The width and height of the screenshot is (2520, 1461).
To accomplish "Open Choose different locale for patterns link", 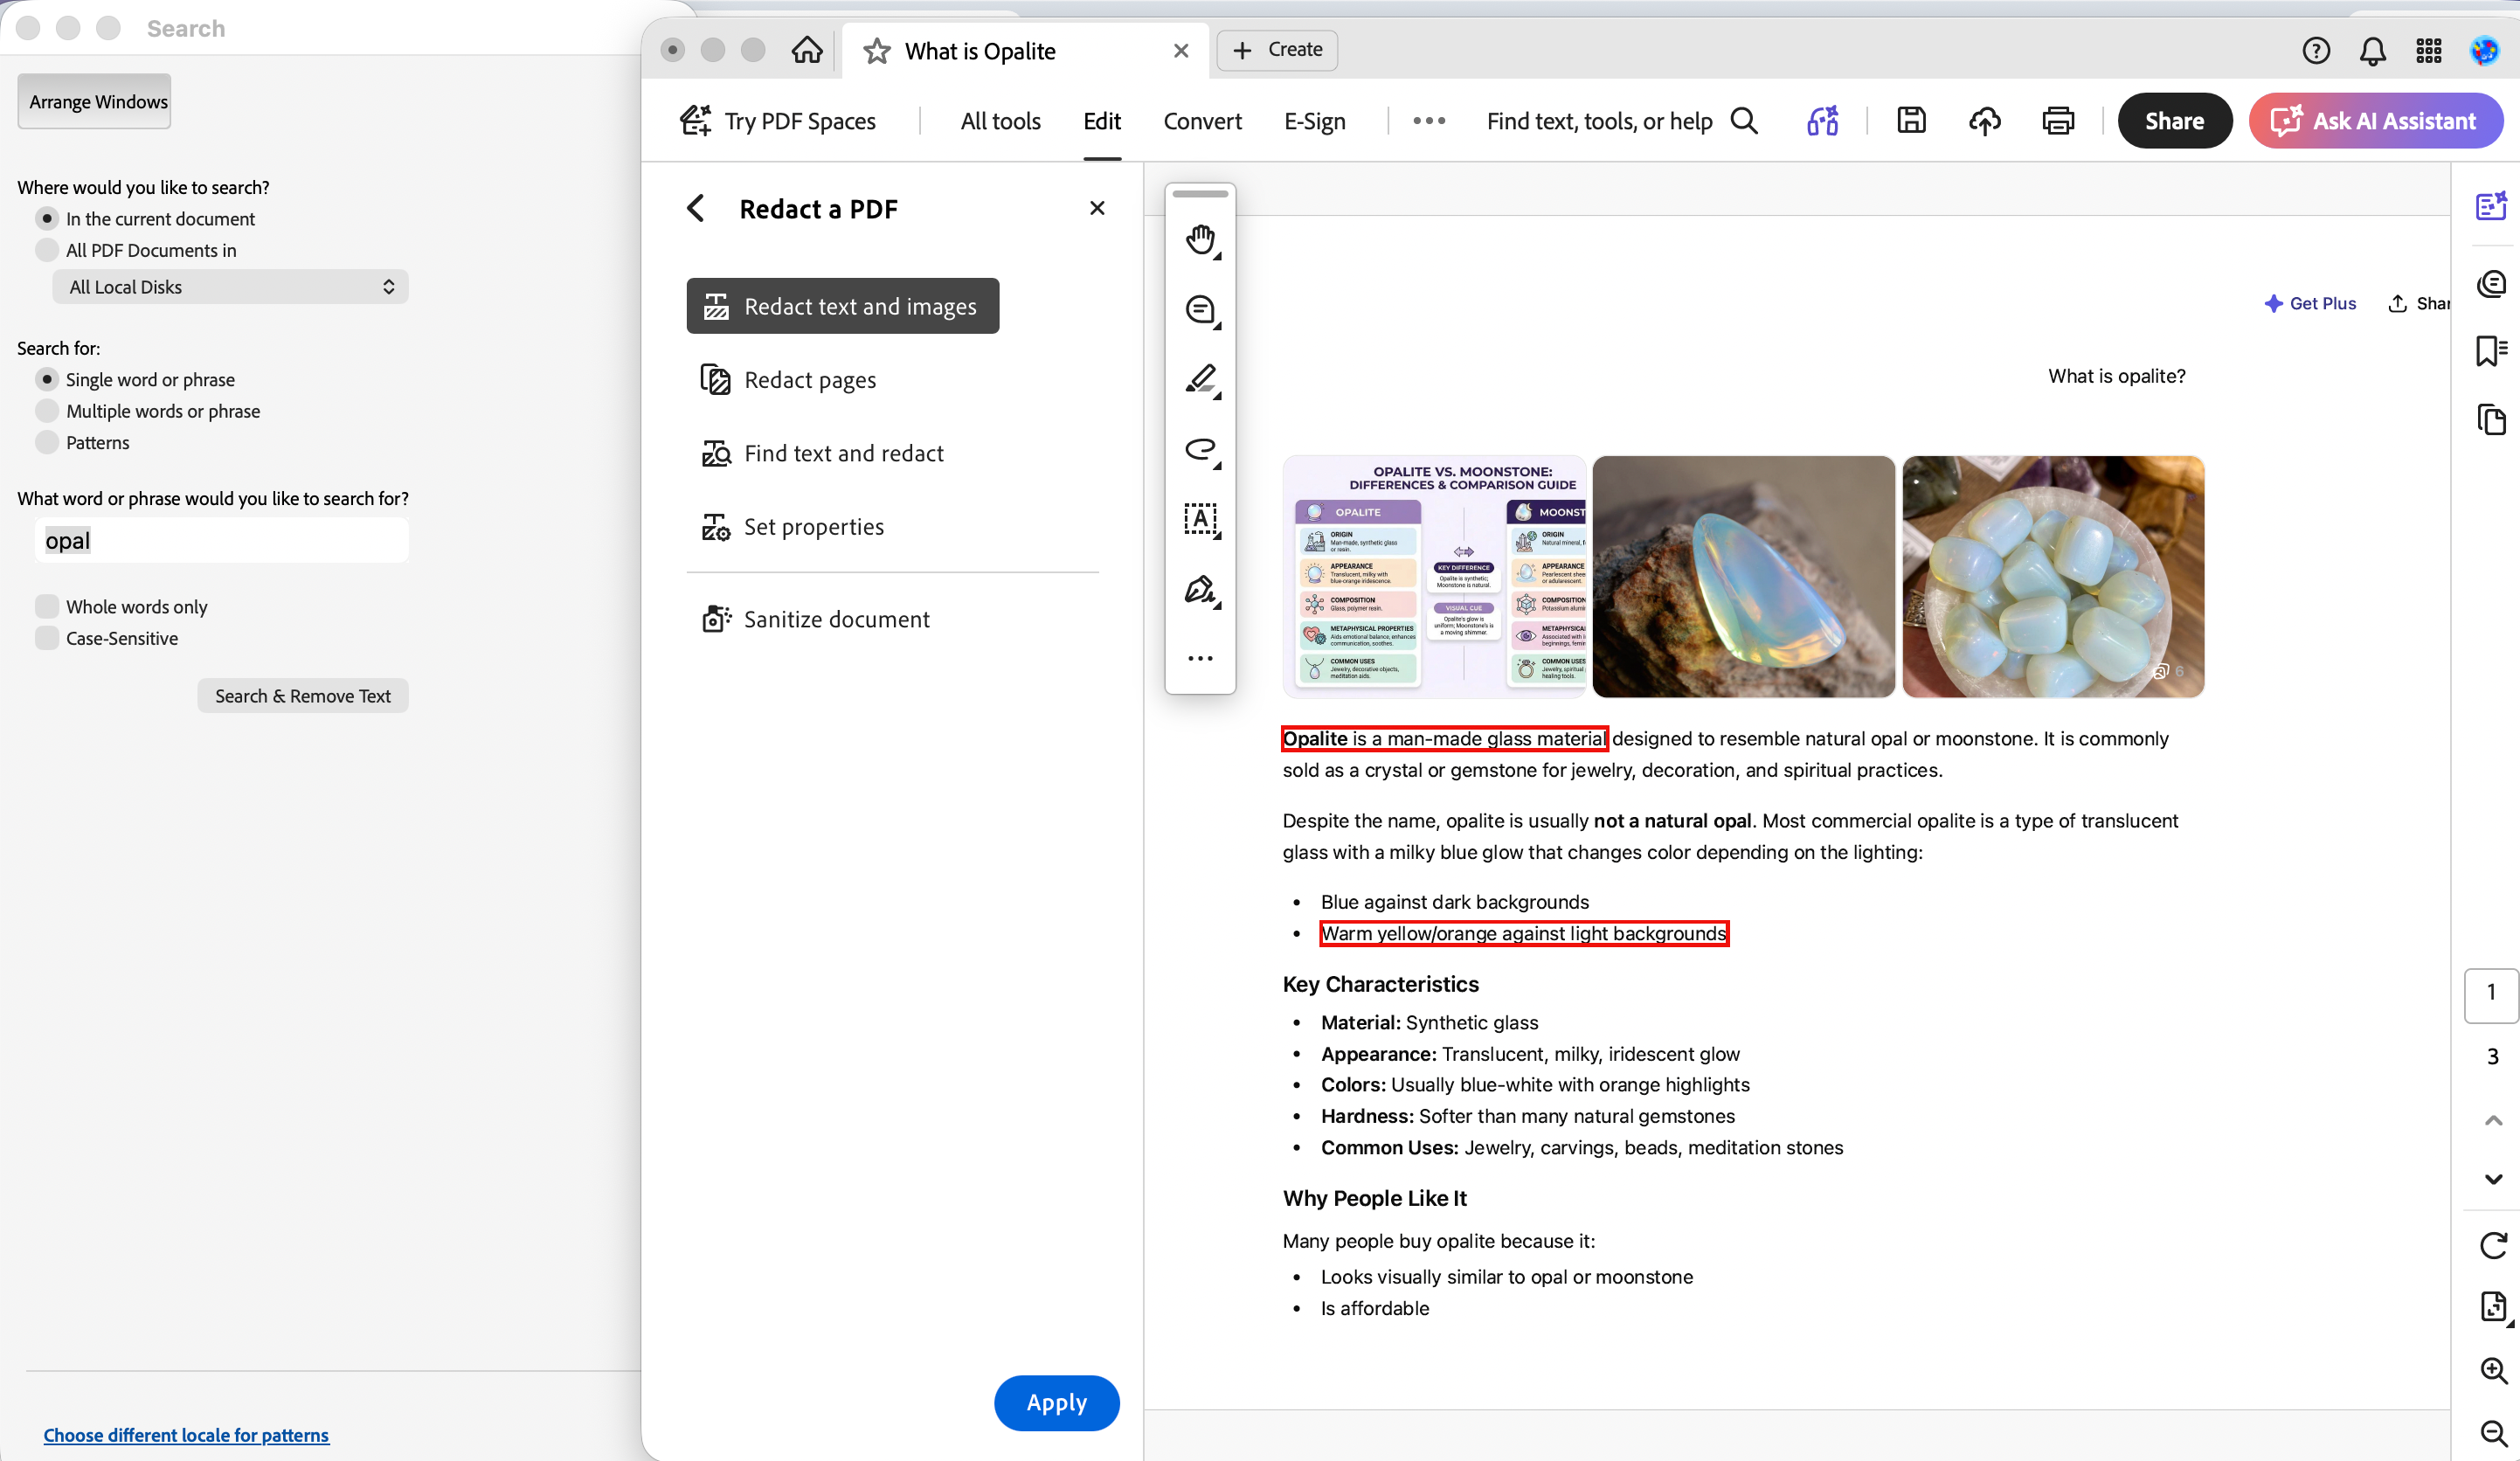I will pyautogui.click(x=186, y=1434).
